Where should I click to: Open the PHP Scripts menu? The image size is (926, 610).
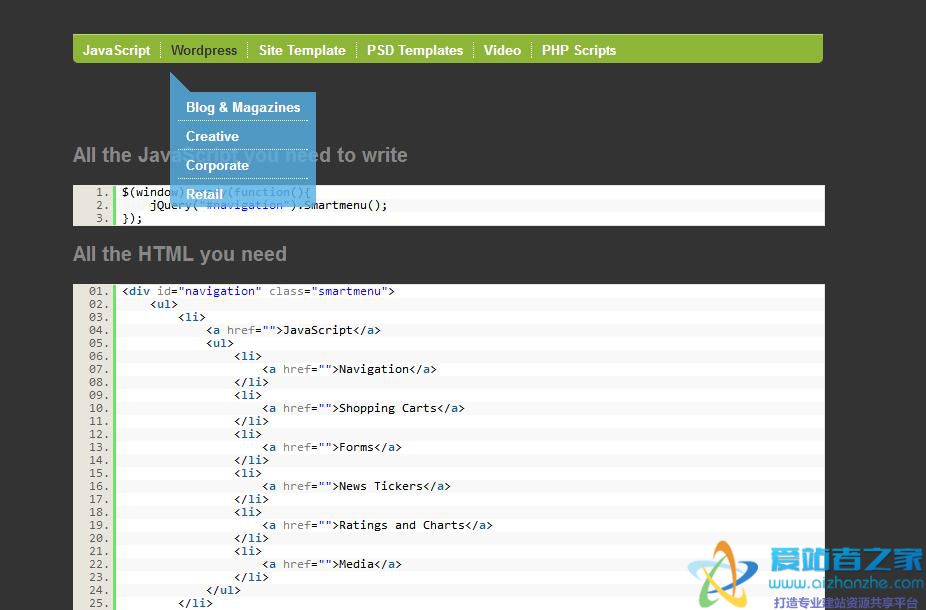(579, 50)
